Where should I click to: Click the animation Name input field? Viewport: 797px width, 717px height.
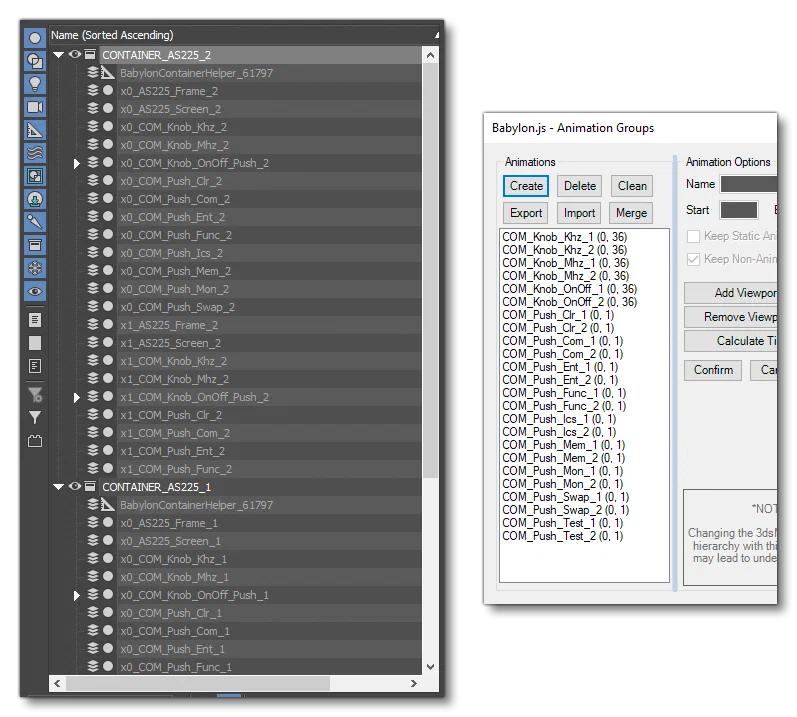pos(749,184)
